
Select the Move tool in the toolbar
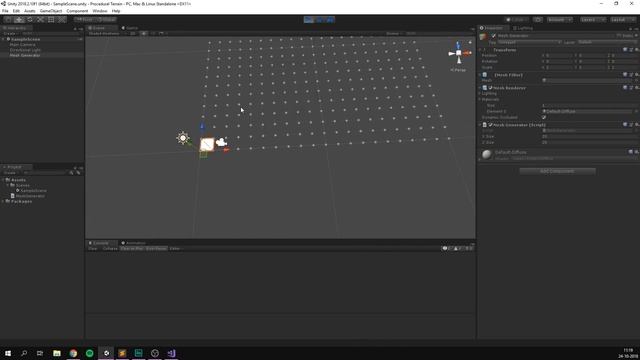coord(19,20)
